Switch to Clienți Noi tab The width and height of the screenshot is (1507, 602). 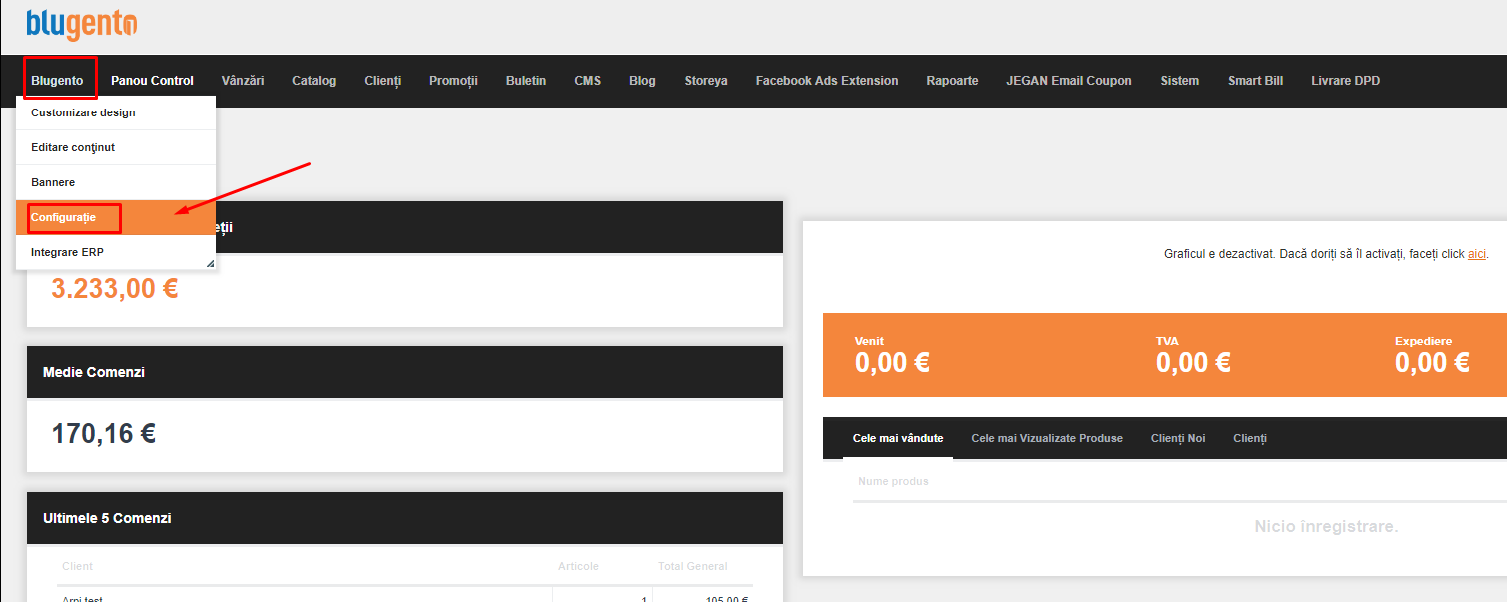(1178, 438)
